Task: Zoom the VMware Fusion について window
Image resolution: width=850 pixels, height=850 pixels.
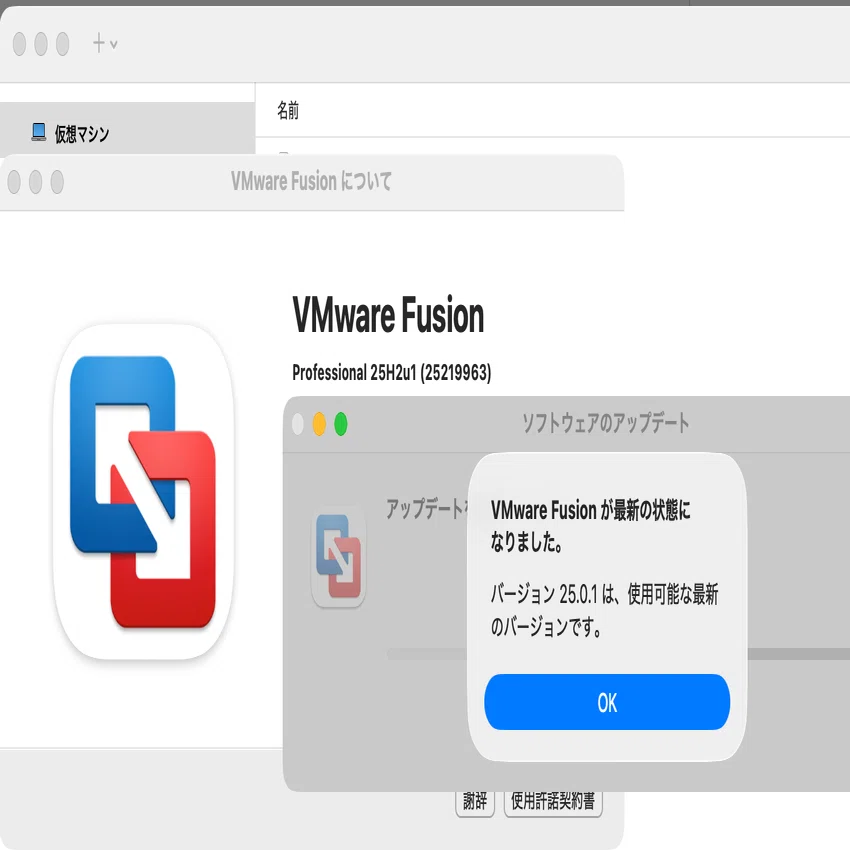Action: 57,182
